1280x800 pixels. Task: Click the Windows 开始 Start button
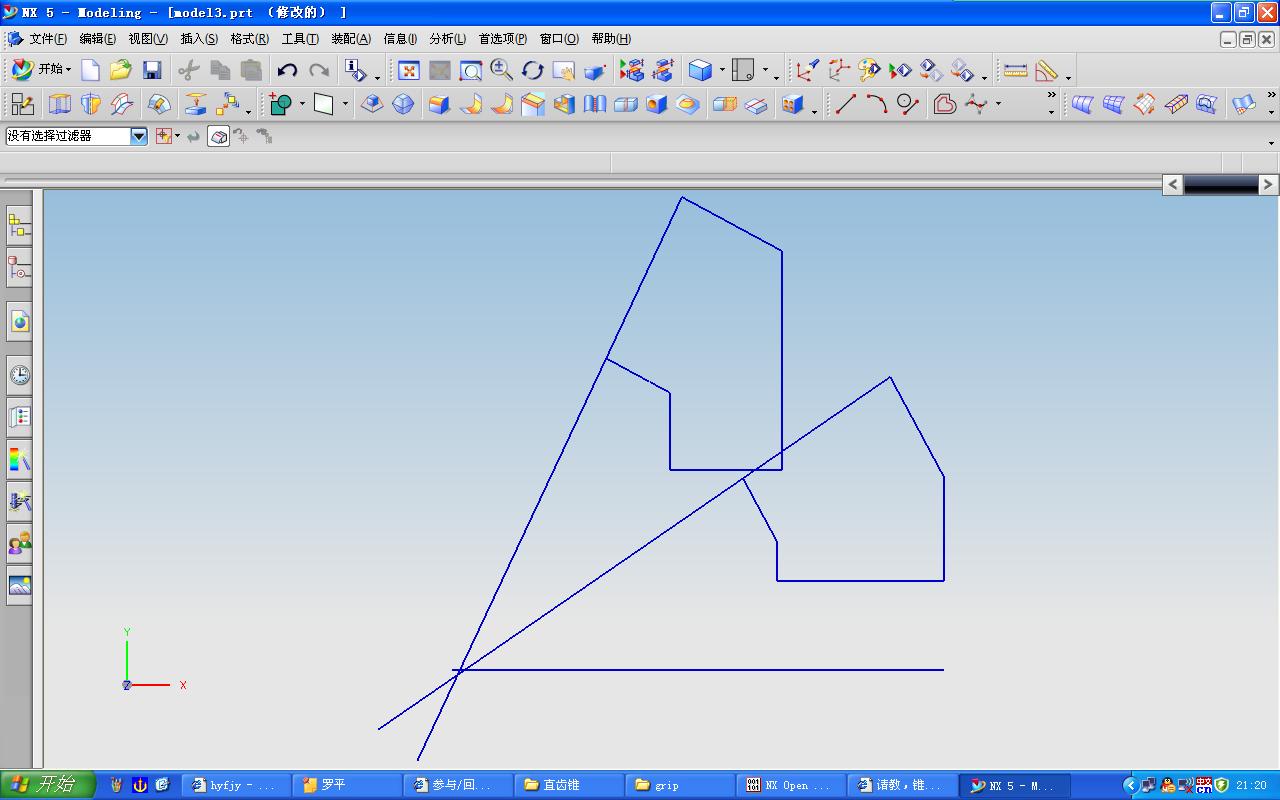47,785
